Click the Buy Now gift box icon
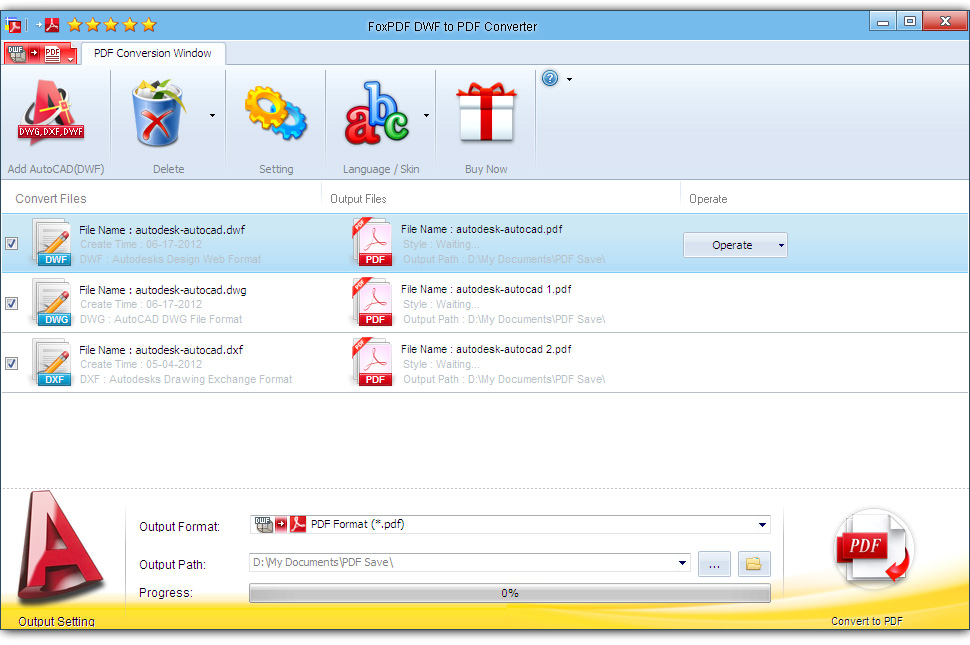The image size is (970, 645). pyautogui.click(x=486, y=112)
